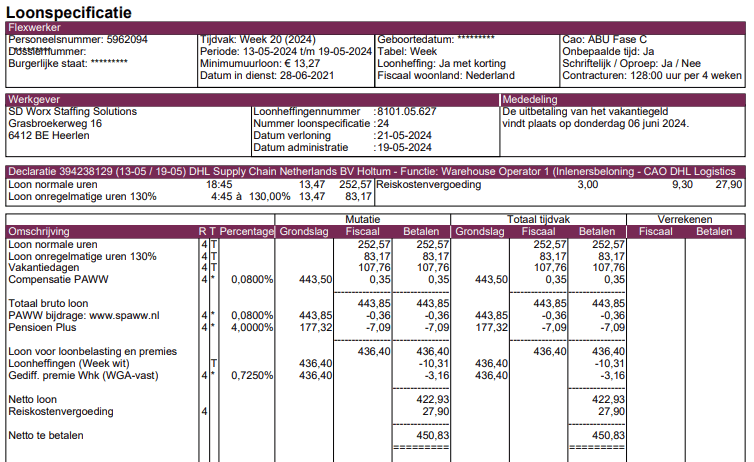
Task: Click the Cao: ABU Fase C text
Action: pyautogui.click(x=604, y=40)
